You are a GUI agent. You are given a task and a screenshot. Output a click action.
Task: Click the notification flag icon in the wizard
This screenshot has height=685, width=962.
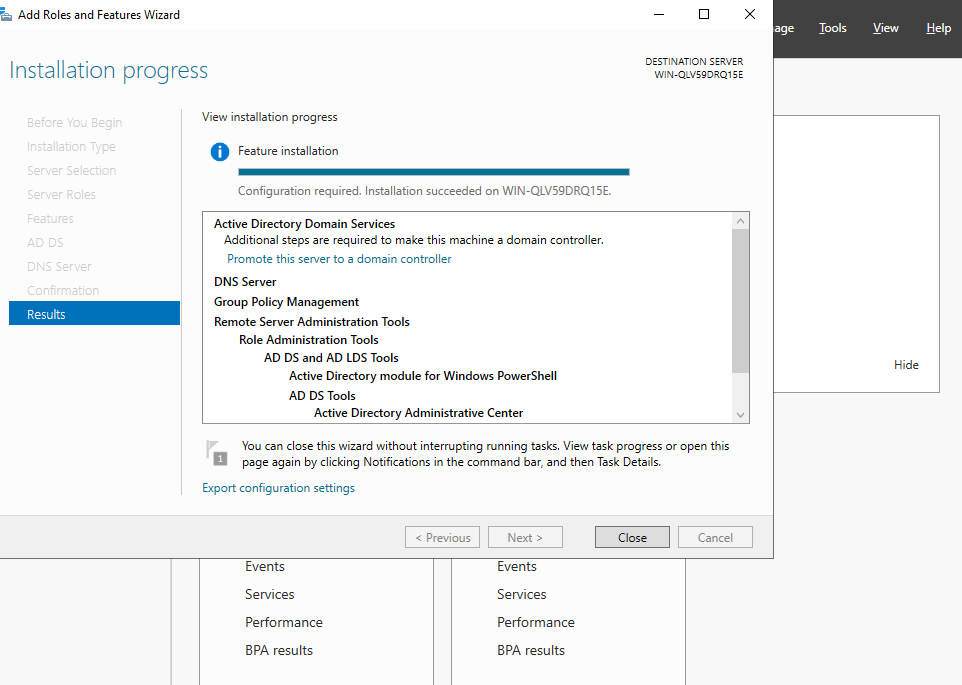click(x=216, y=453)
